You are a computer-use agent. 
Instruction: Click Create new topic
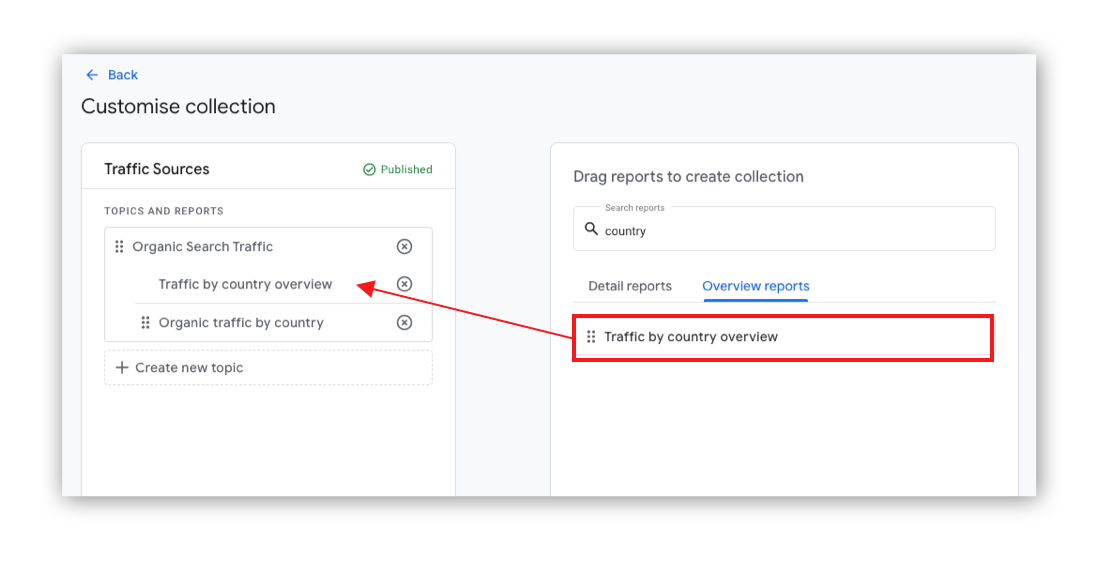[x=268, y=368]
